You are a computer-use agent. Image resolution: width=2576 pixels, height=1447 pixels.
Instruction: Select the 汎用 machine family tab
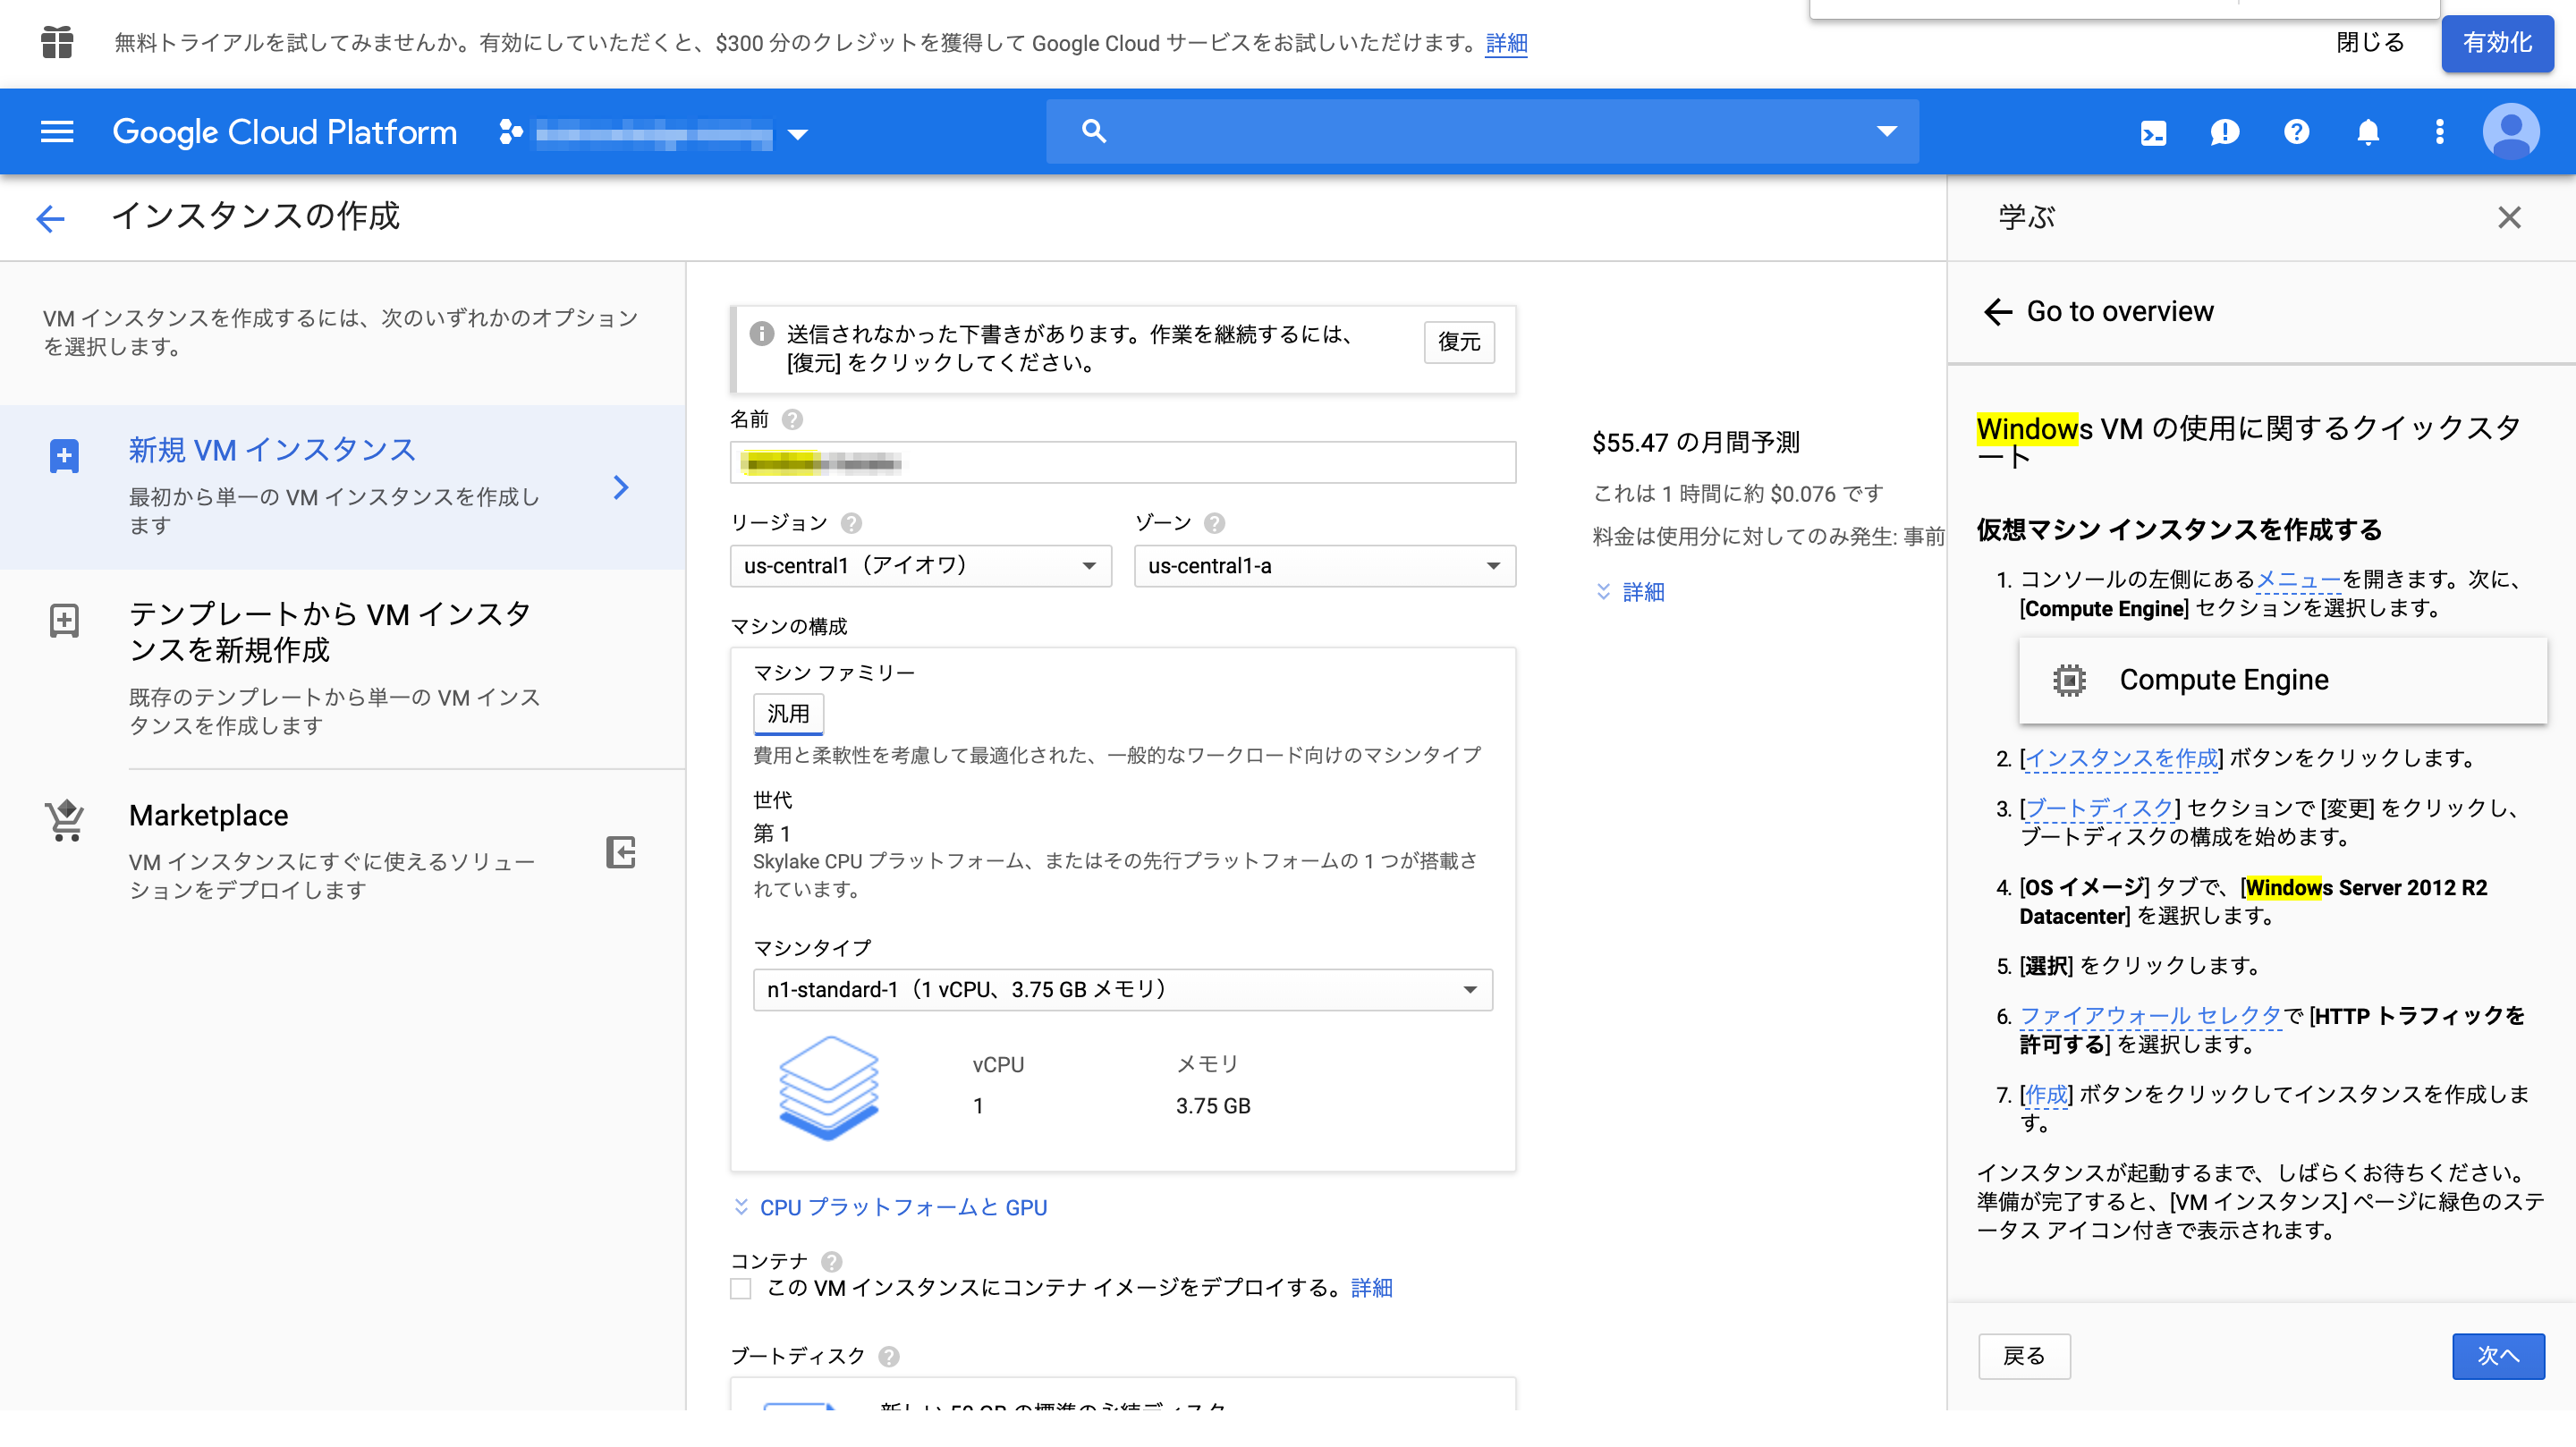[788, 713]
